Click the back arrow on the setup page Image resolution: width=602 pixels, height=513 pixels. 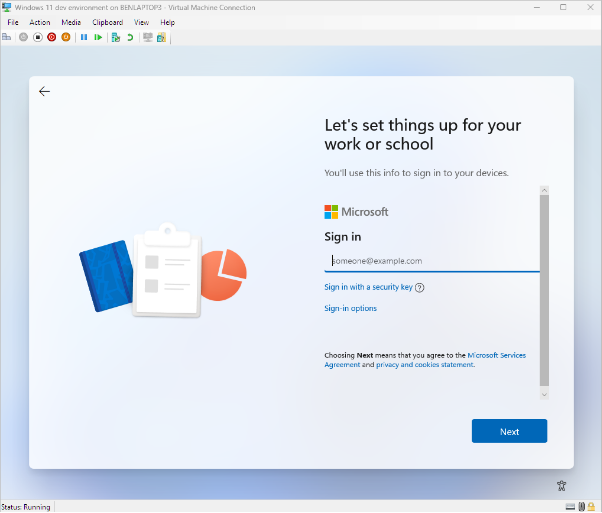coord(44,91)
